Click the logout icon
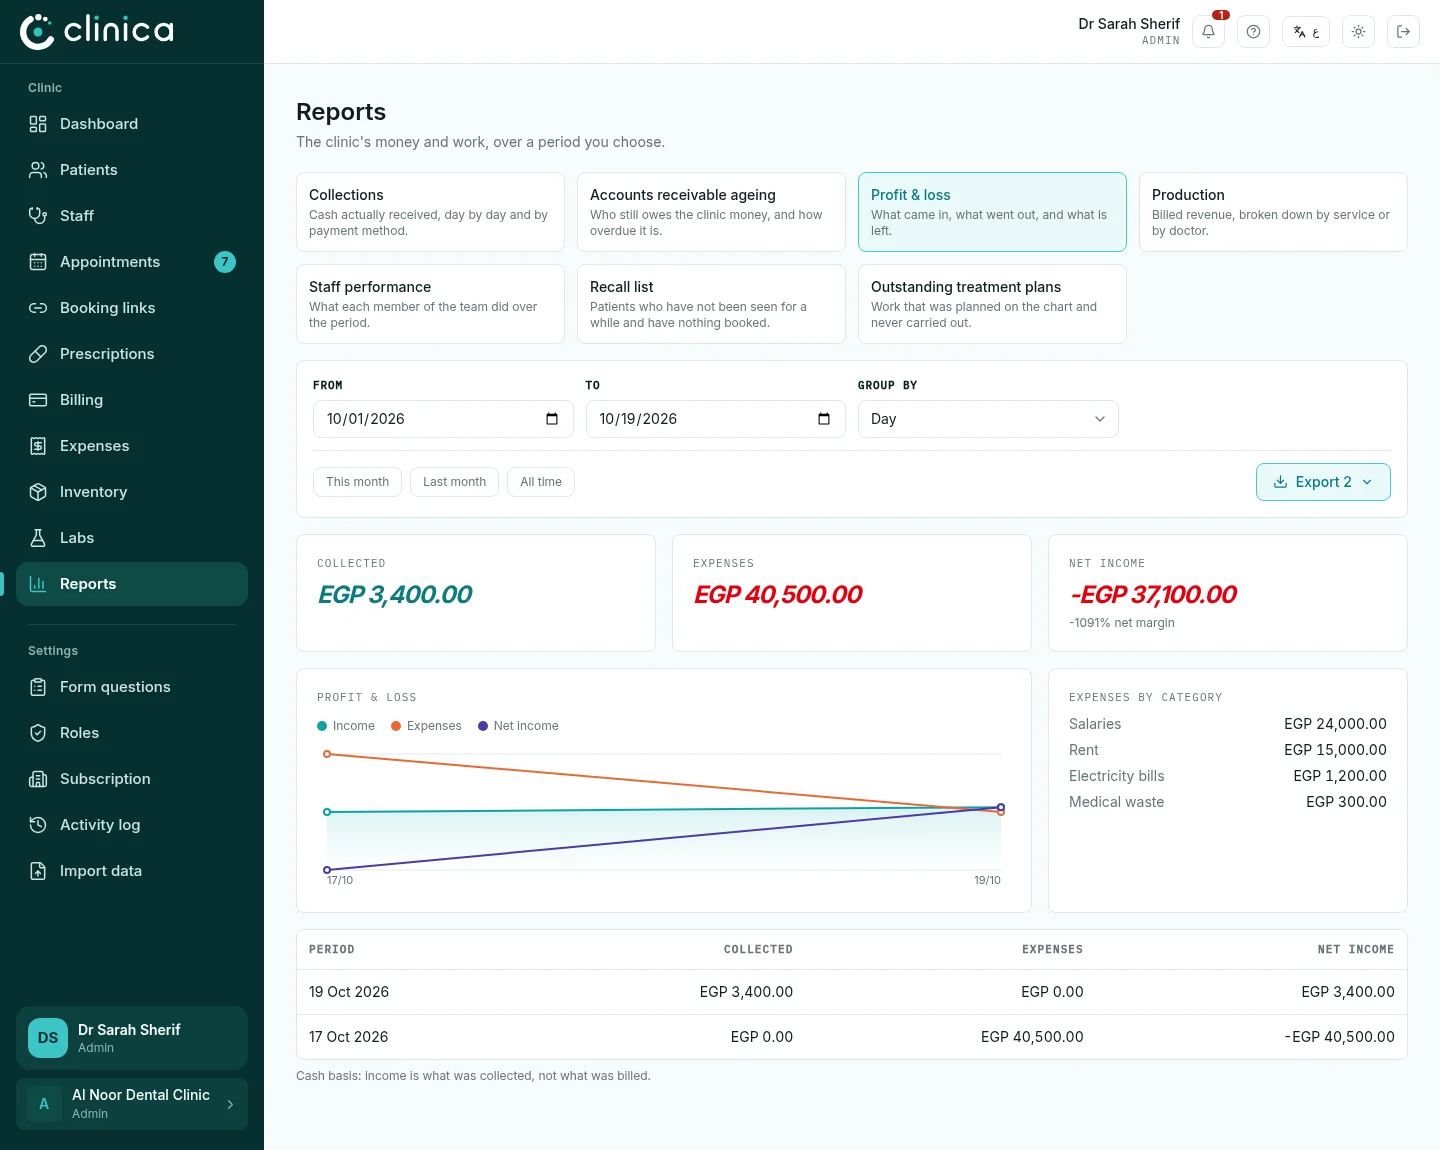 coord(1403,32)
